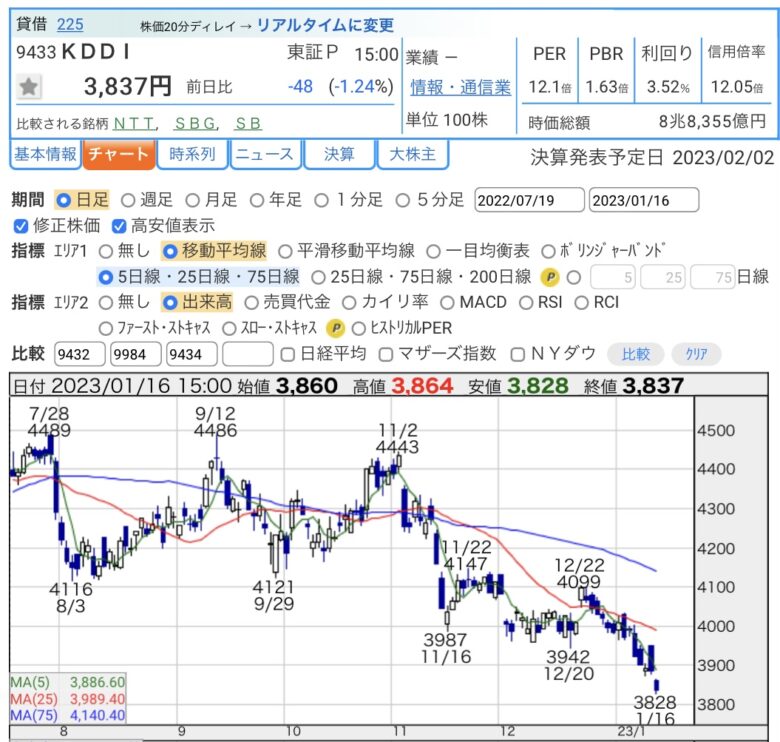Click the premium P icon beside custom moving average
This screenshot has width=780, height=742.
[x=550, y=277]
